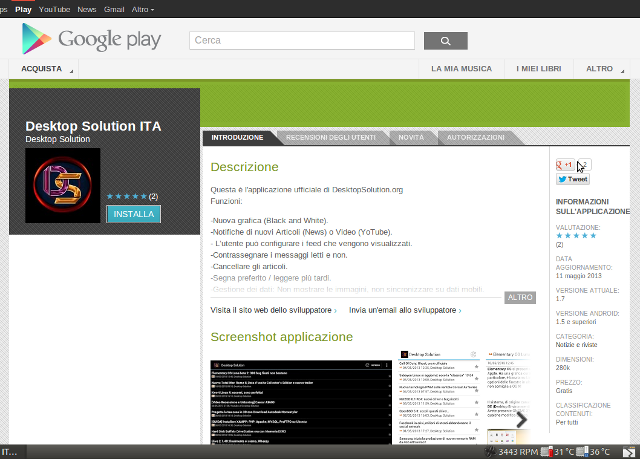The image size is (640, 459).
Task: Click the fan RPM indicator in taskbar
Action: point(511,452)
